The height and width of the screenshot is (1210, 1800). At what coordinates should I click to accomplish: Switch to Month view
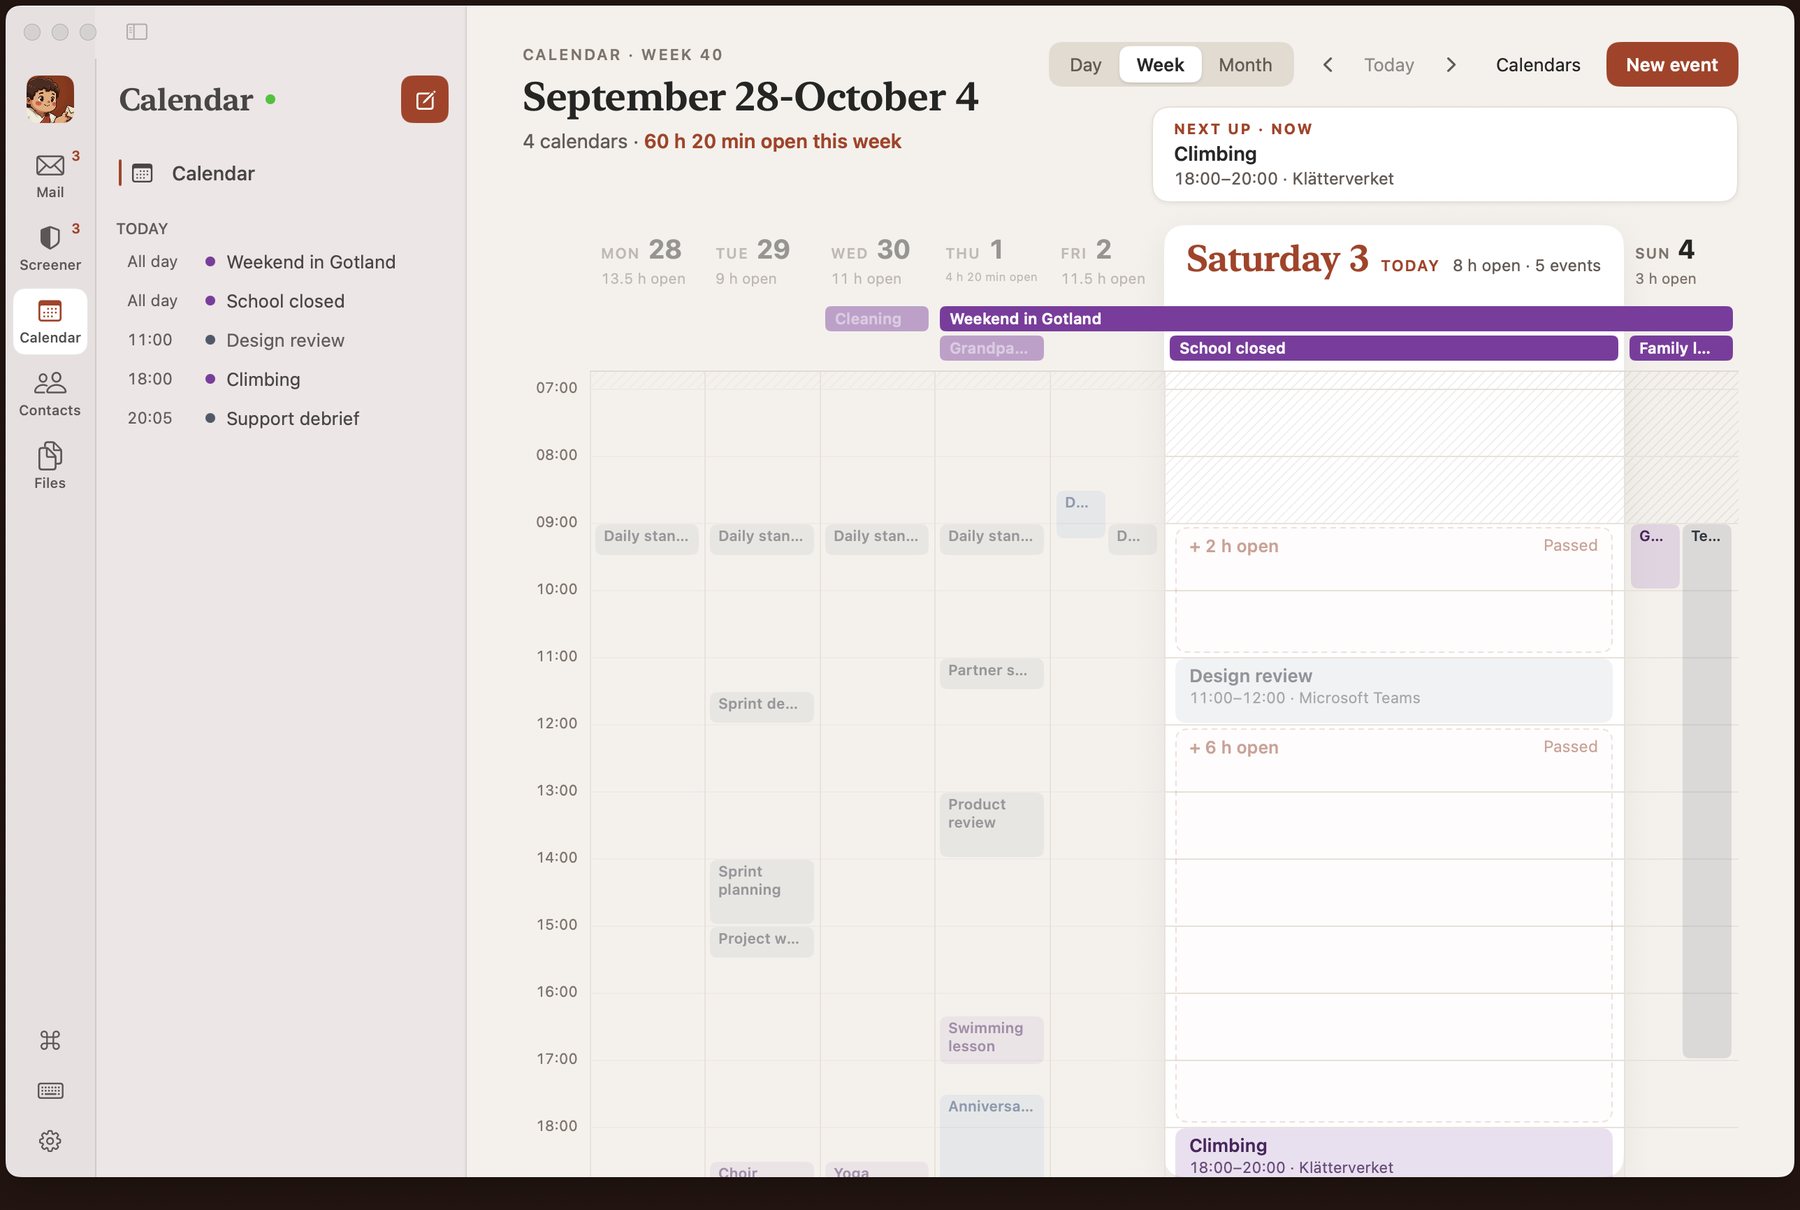tap(1245, 65)
